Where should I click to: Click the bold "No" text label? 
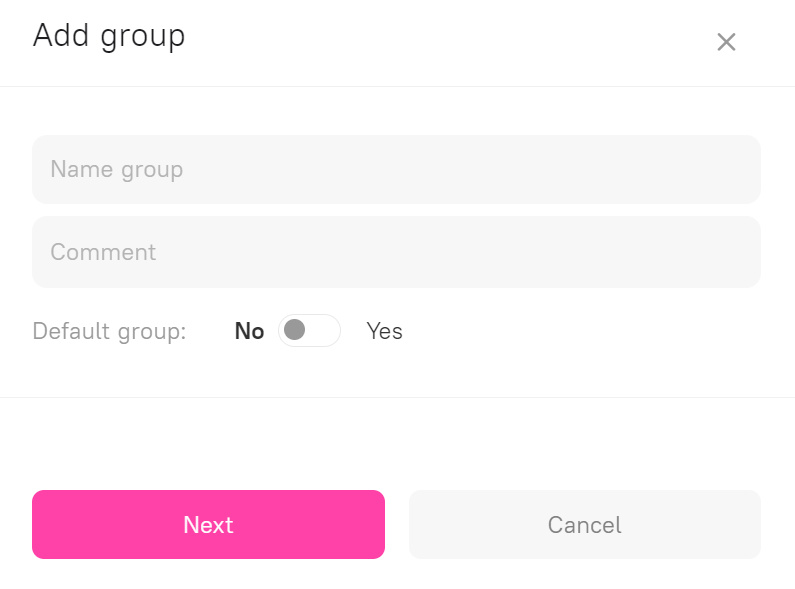pos(249,331)
